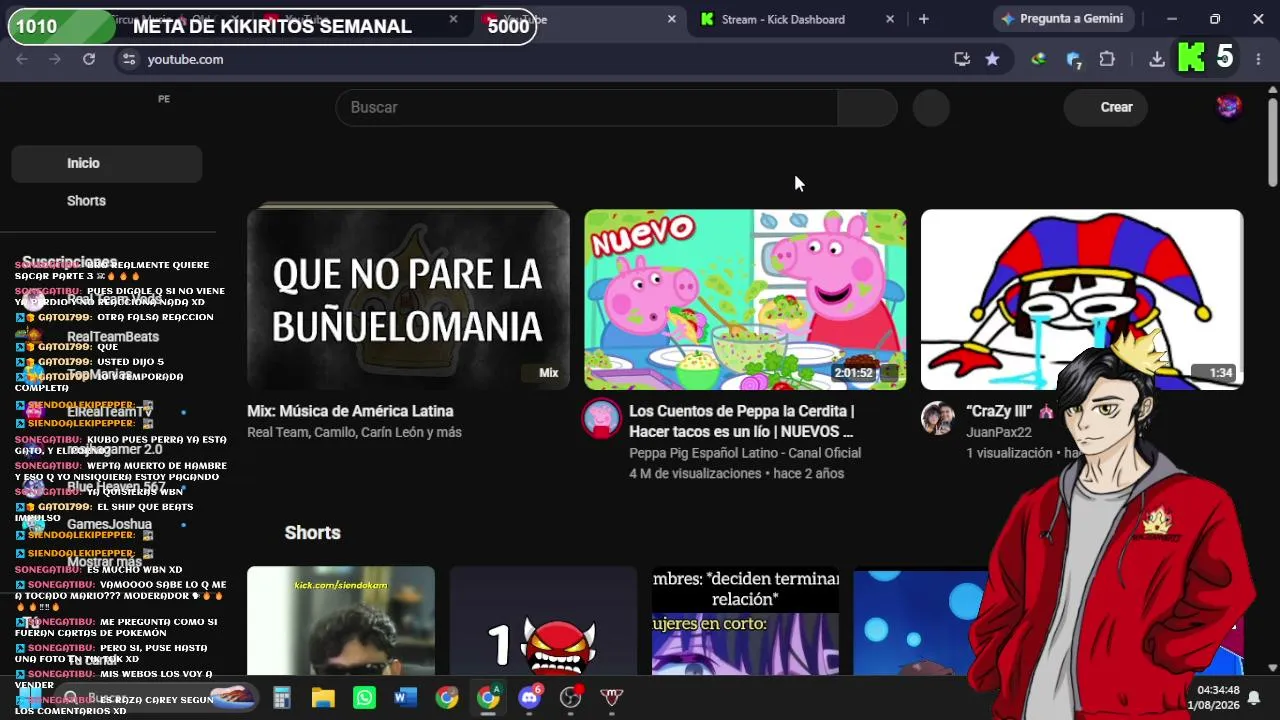1280x720 pixels.
Task: Open the Mix: Música de América Latina title
Action: tap(350, 411)
